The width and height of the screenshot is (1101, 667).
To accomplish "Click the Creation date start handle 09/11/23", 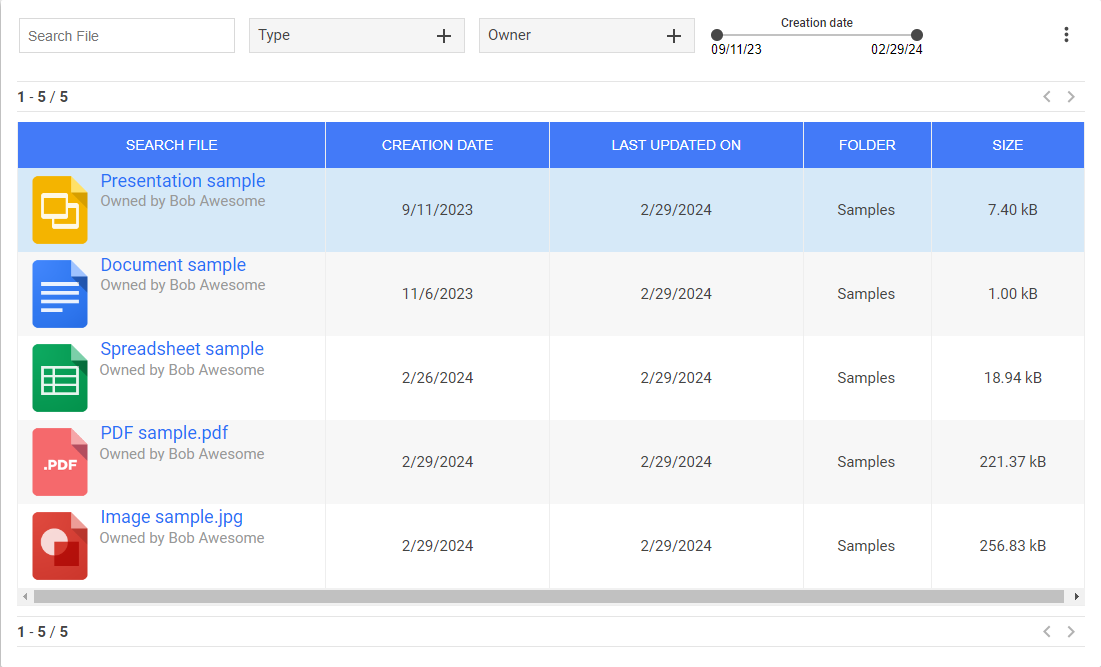I will pyautogui.click(x=717, y=34).
